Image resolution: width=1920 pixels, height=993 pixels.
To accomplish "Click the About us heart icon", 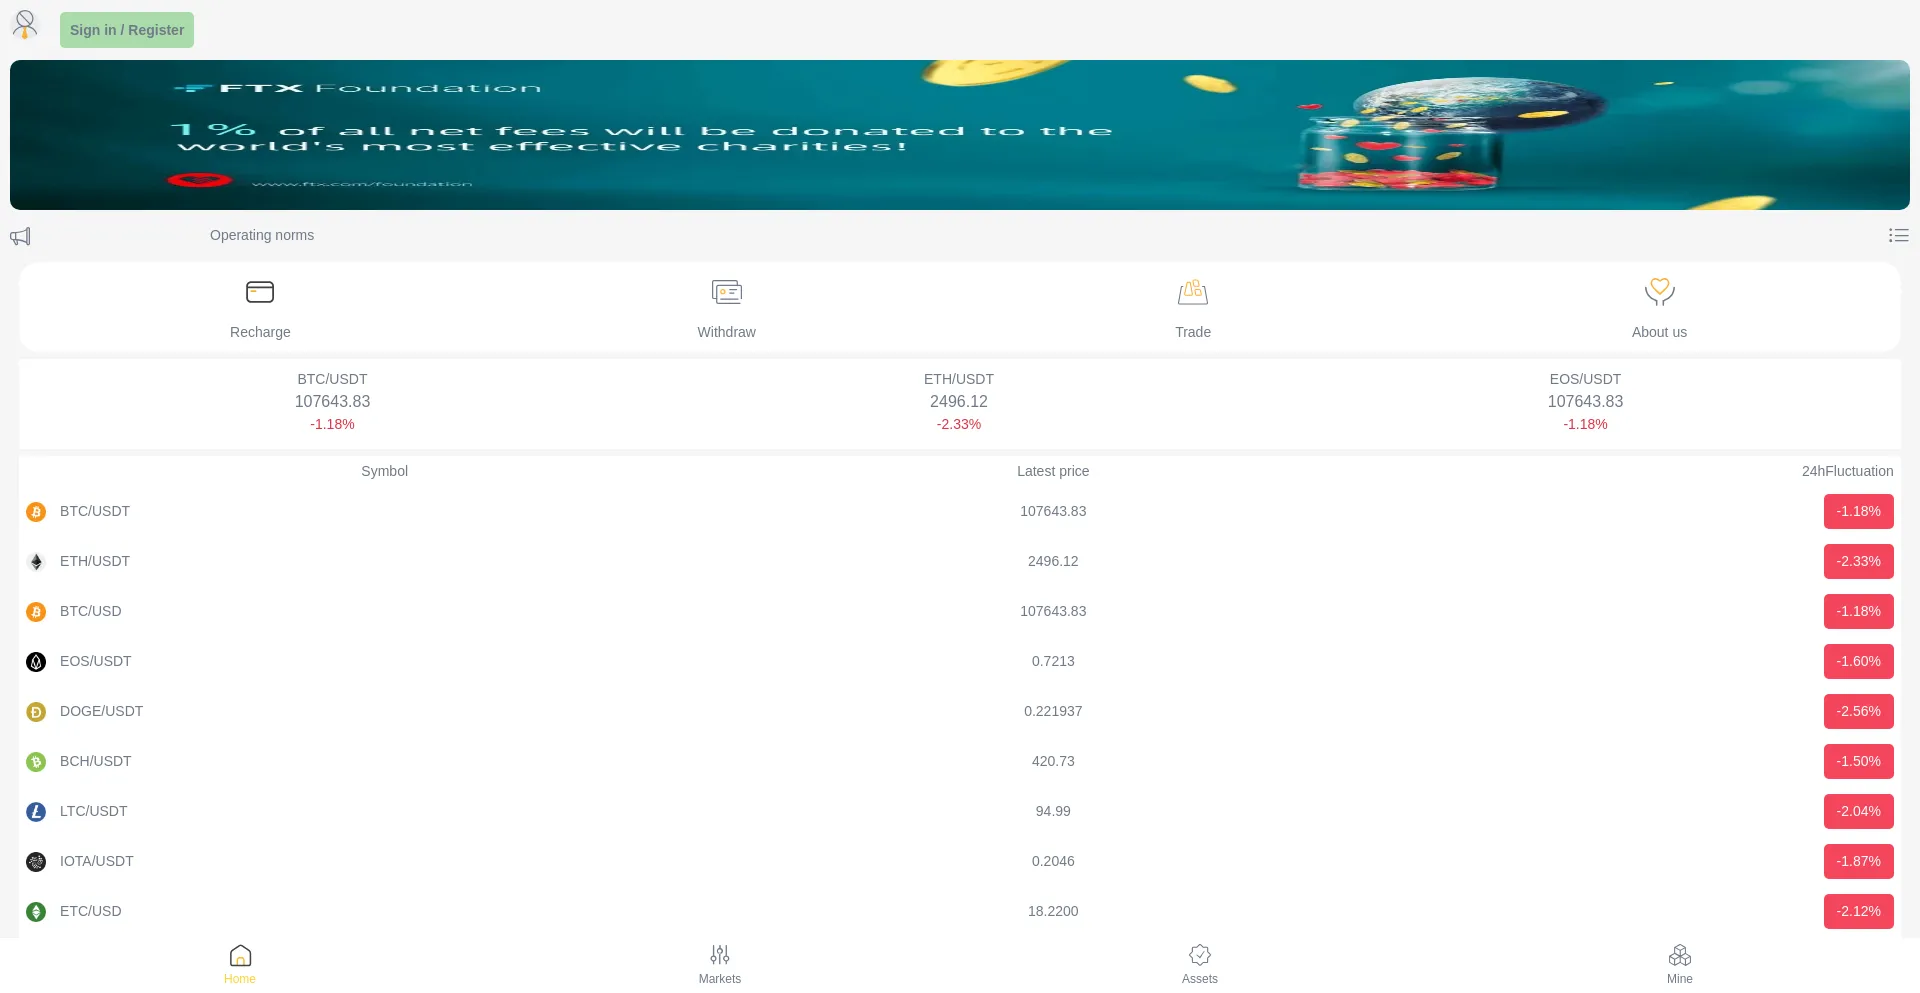I will (1660, 292).
